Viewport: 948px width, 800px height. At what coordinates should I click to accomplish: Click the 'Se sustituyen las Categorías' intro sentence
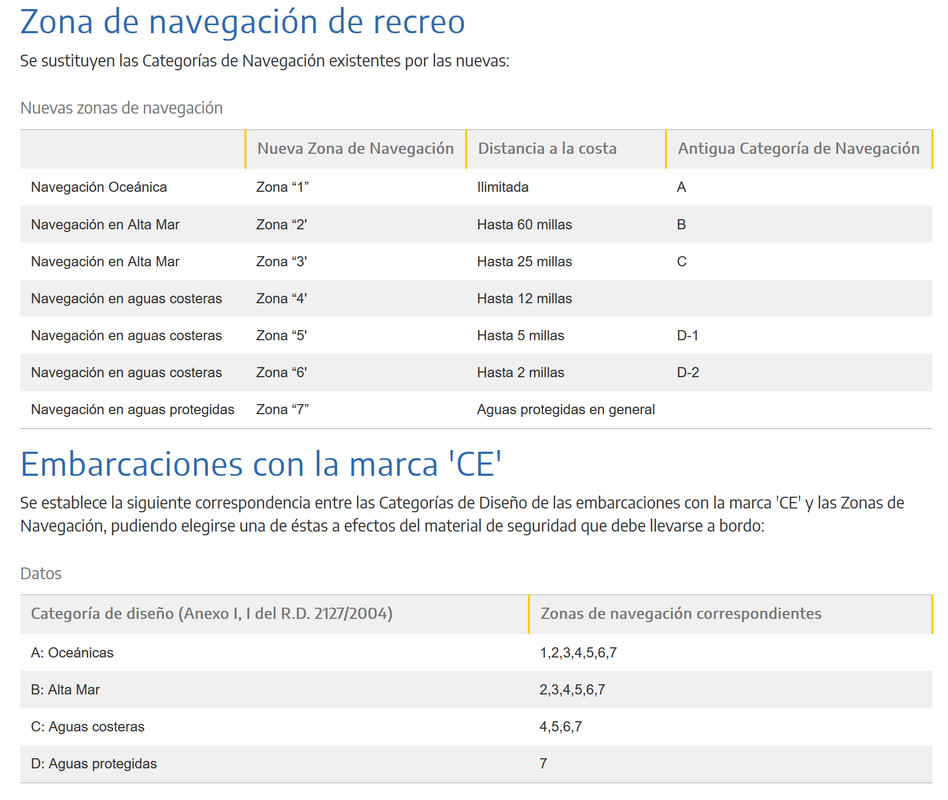pos(265,61)
